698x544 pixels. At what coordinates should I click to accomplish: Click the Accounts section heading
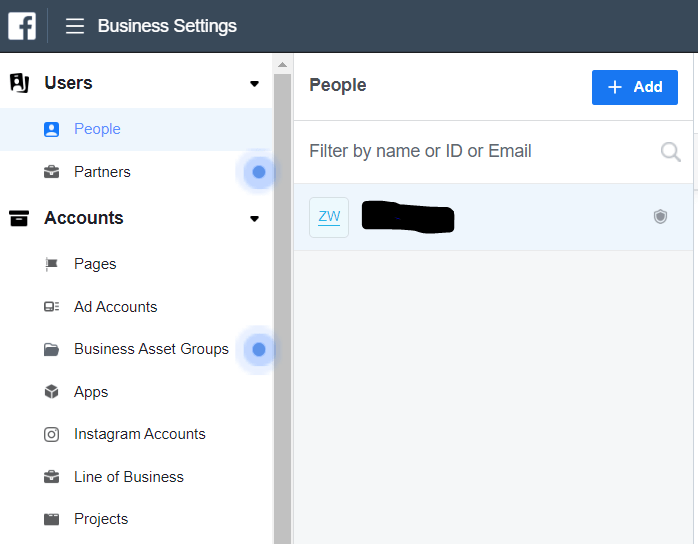(x=84, y=218)
